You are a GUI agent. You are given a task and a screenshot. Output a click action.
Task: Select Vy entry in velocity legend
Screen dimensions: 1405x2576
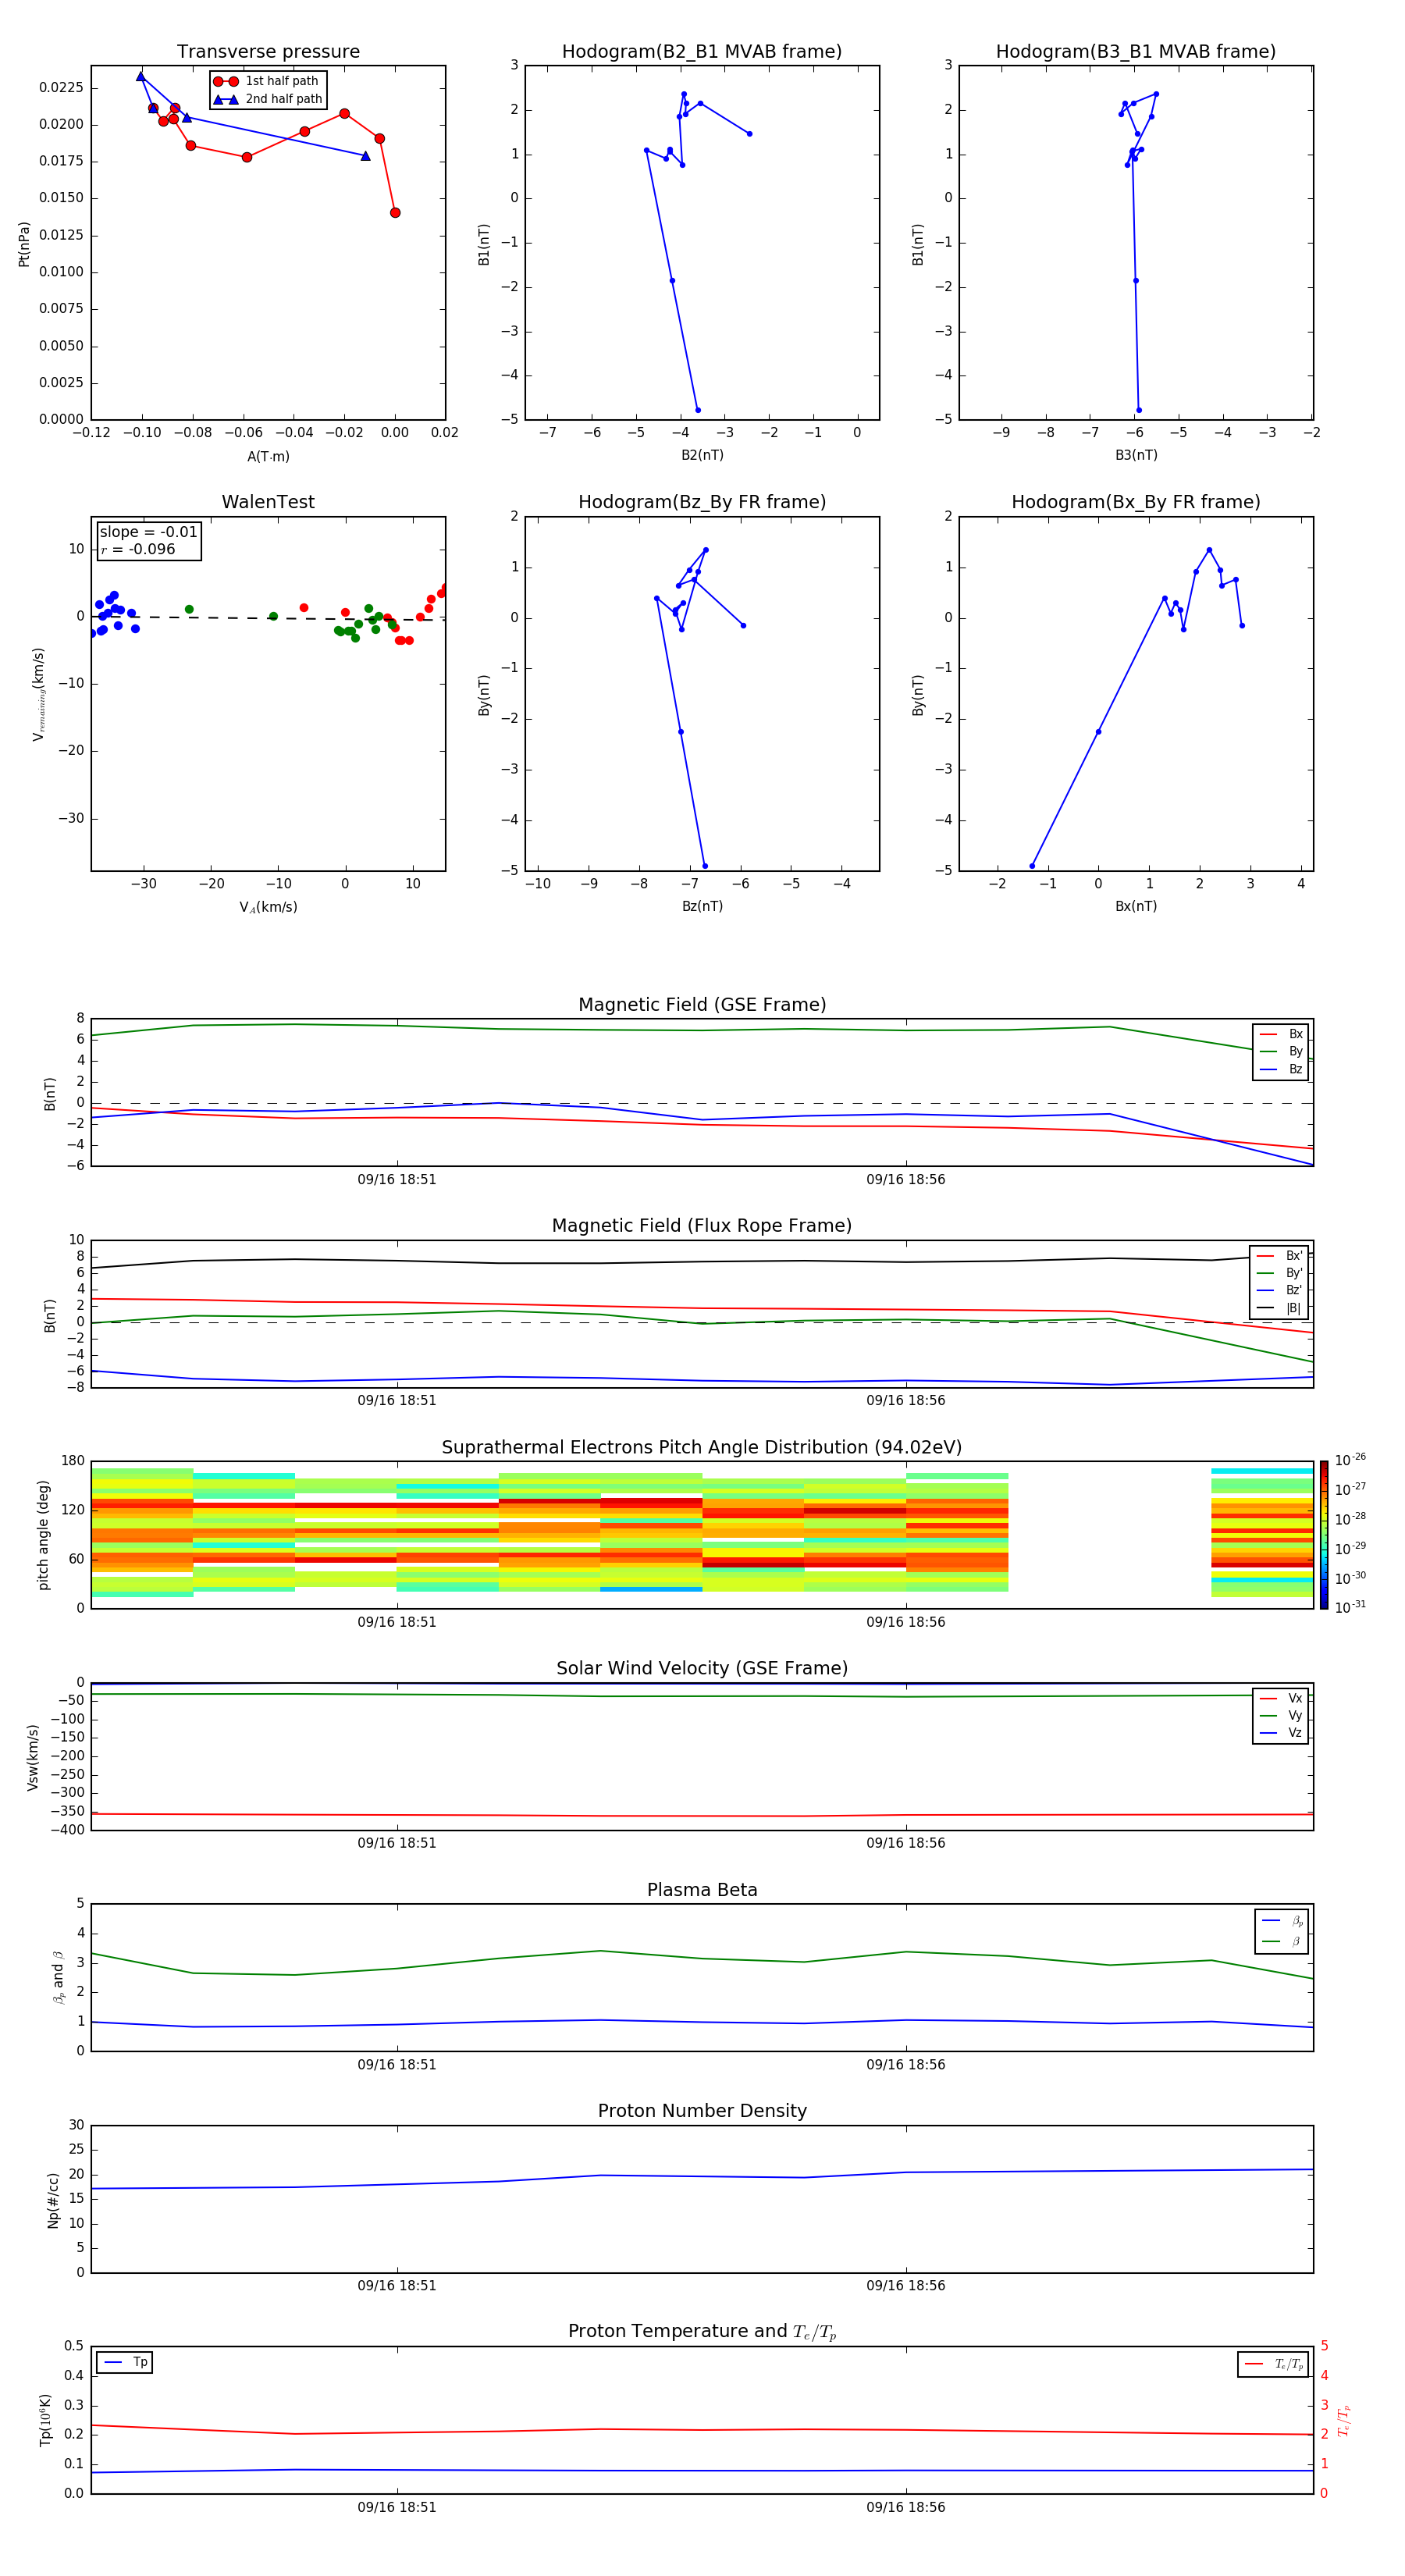coord(1281,1715)
